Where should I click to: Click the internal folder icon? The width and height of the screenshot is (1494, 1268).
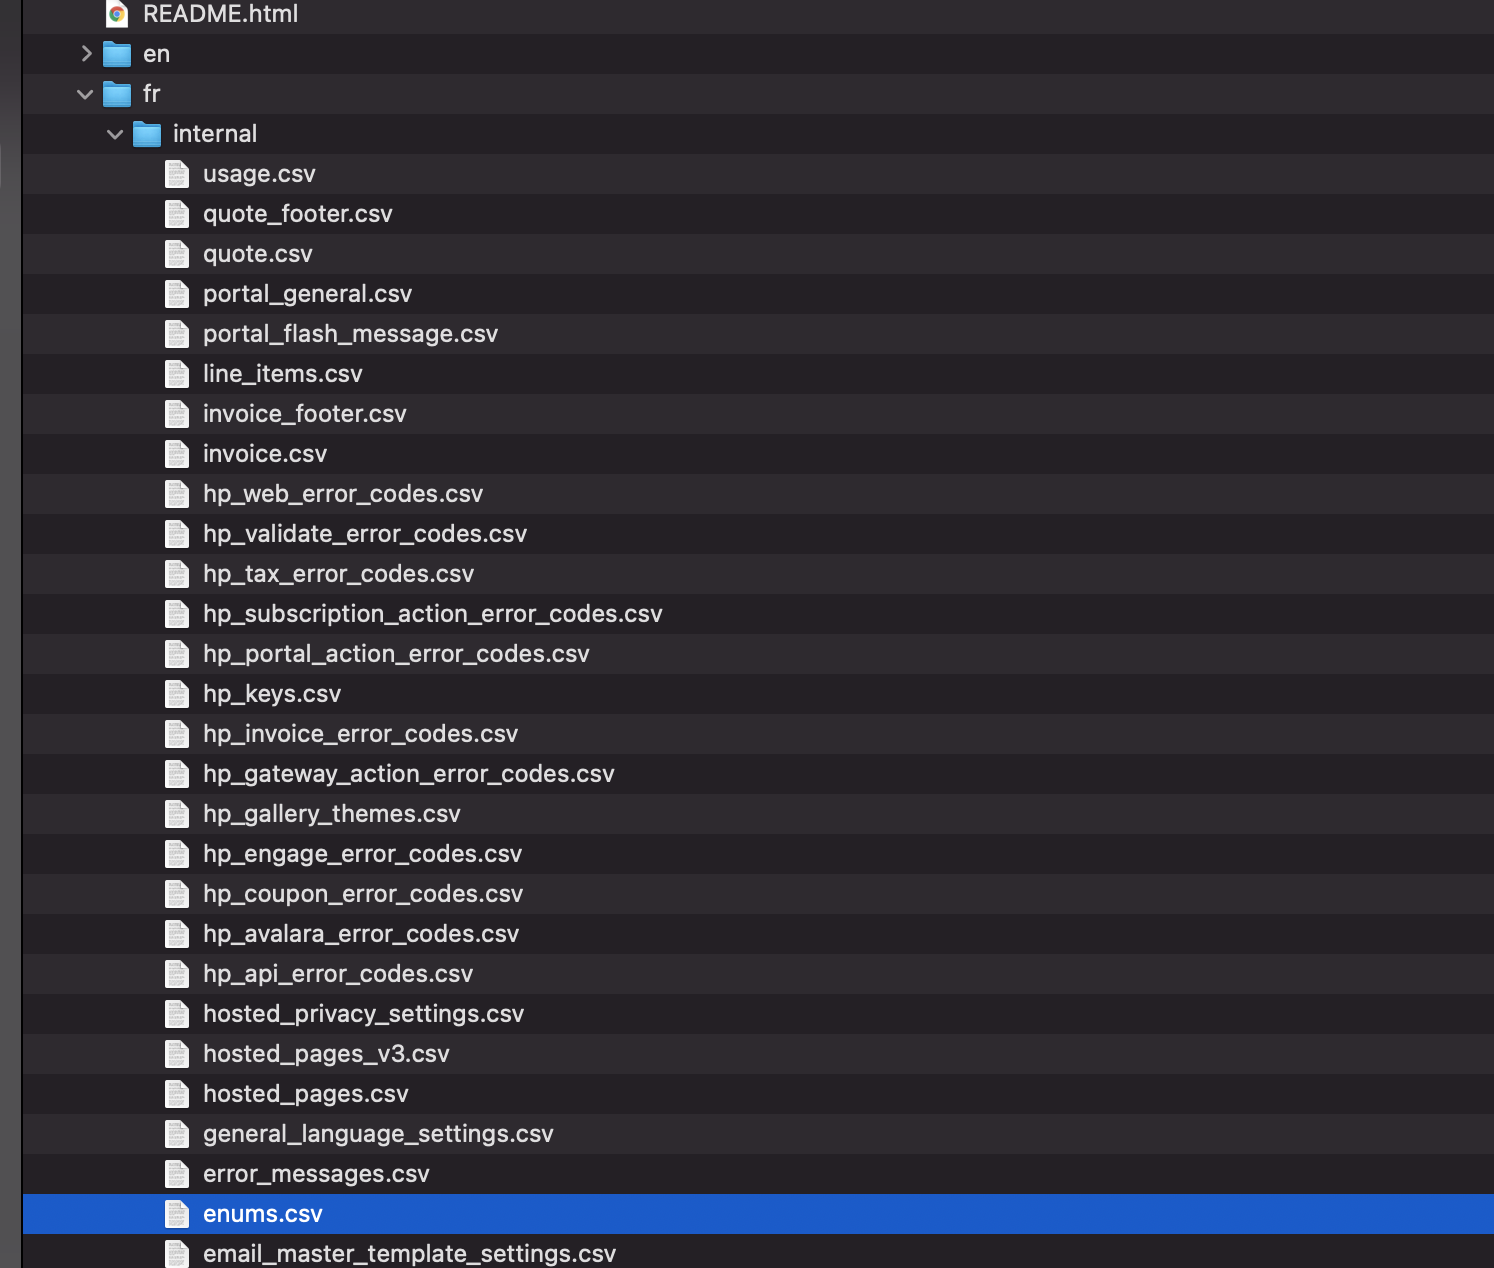click(147, 134)
